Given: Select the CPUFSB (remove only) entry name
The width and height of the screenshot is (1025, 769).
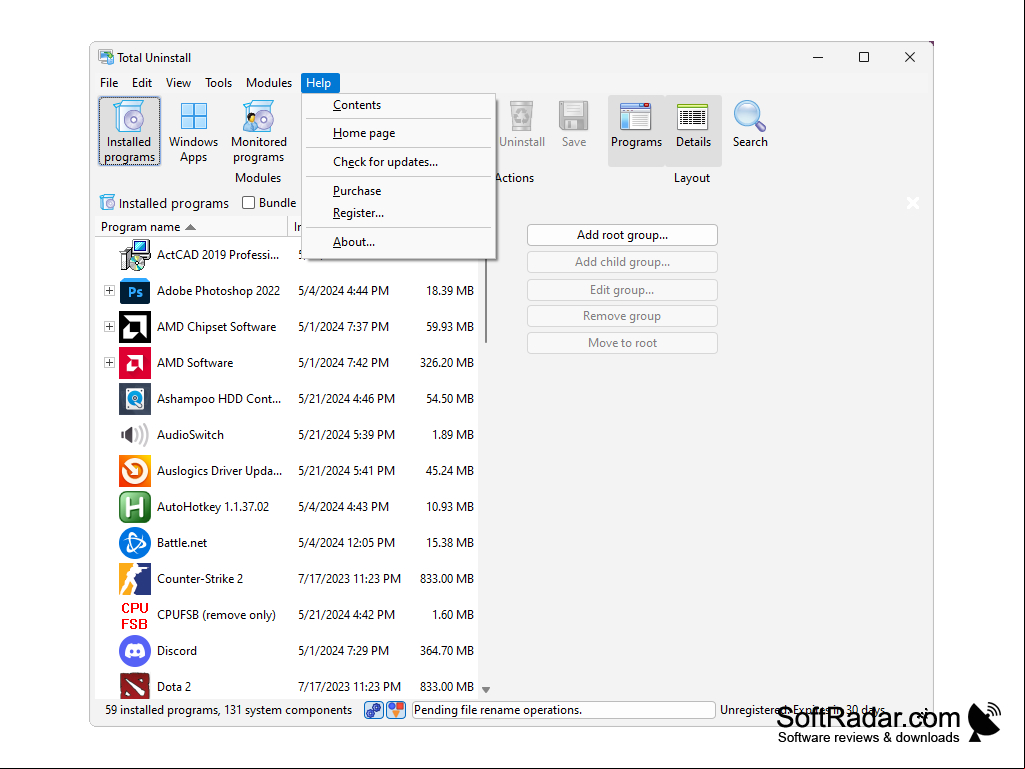Looking at the screenshot, I should (216, 615).
